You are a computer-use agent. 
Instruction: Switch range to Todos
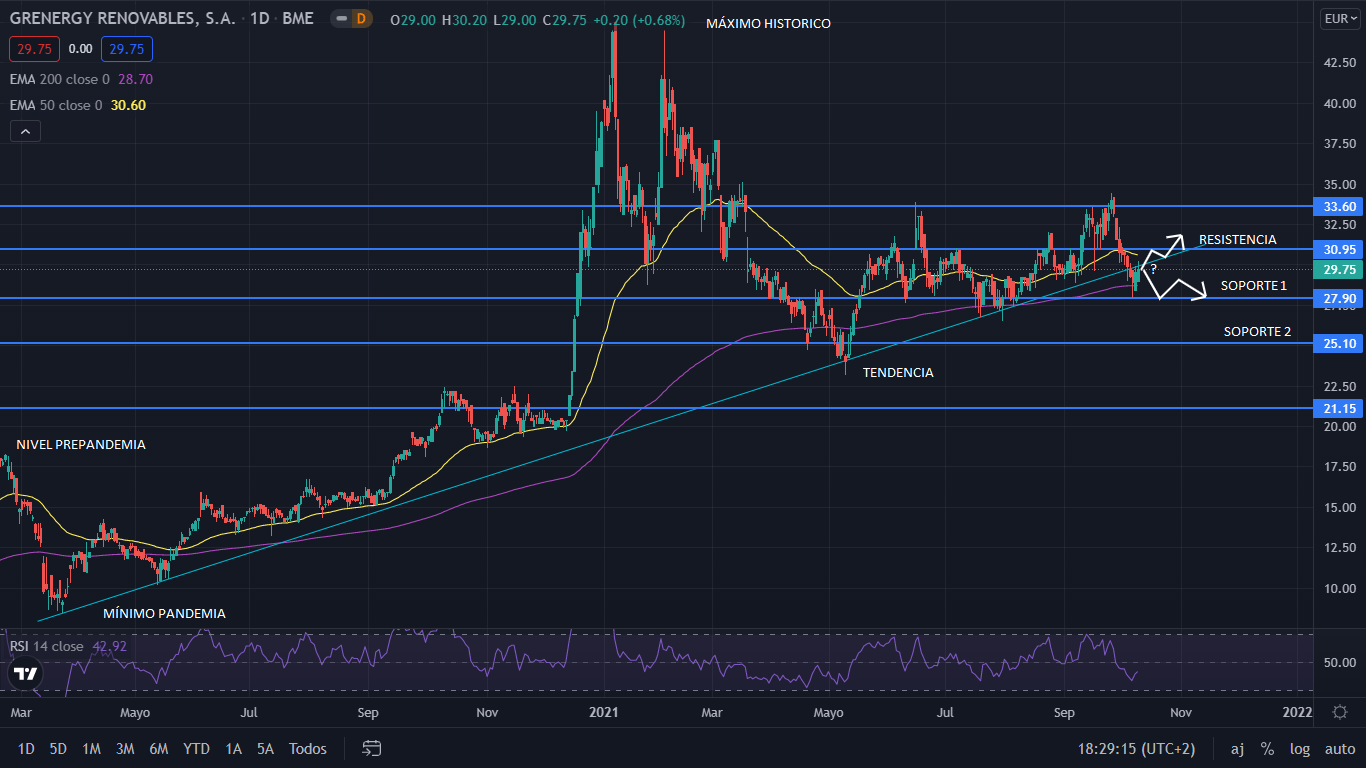click(308, 748)
